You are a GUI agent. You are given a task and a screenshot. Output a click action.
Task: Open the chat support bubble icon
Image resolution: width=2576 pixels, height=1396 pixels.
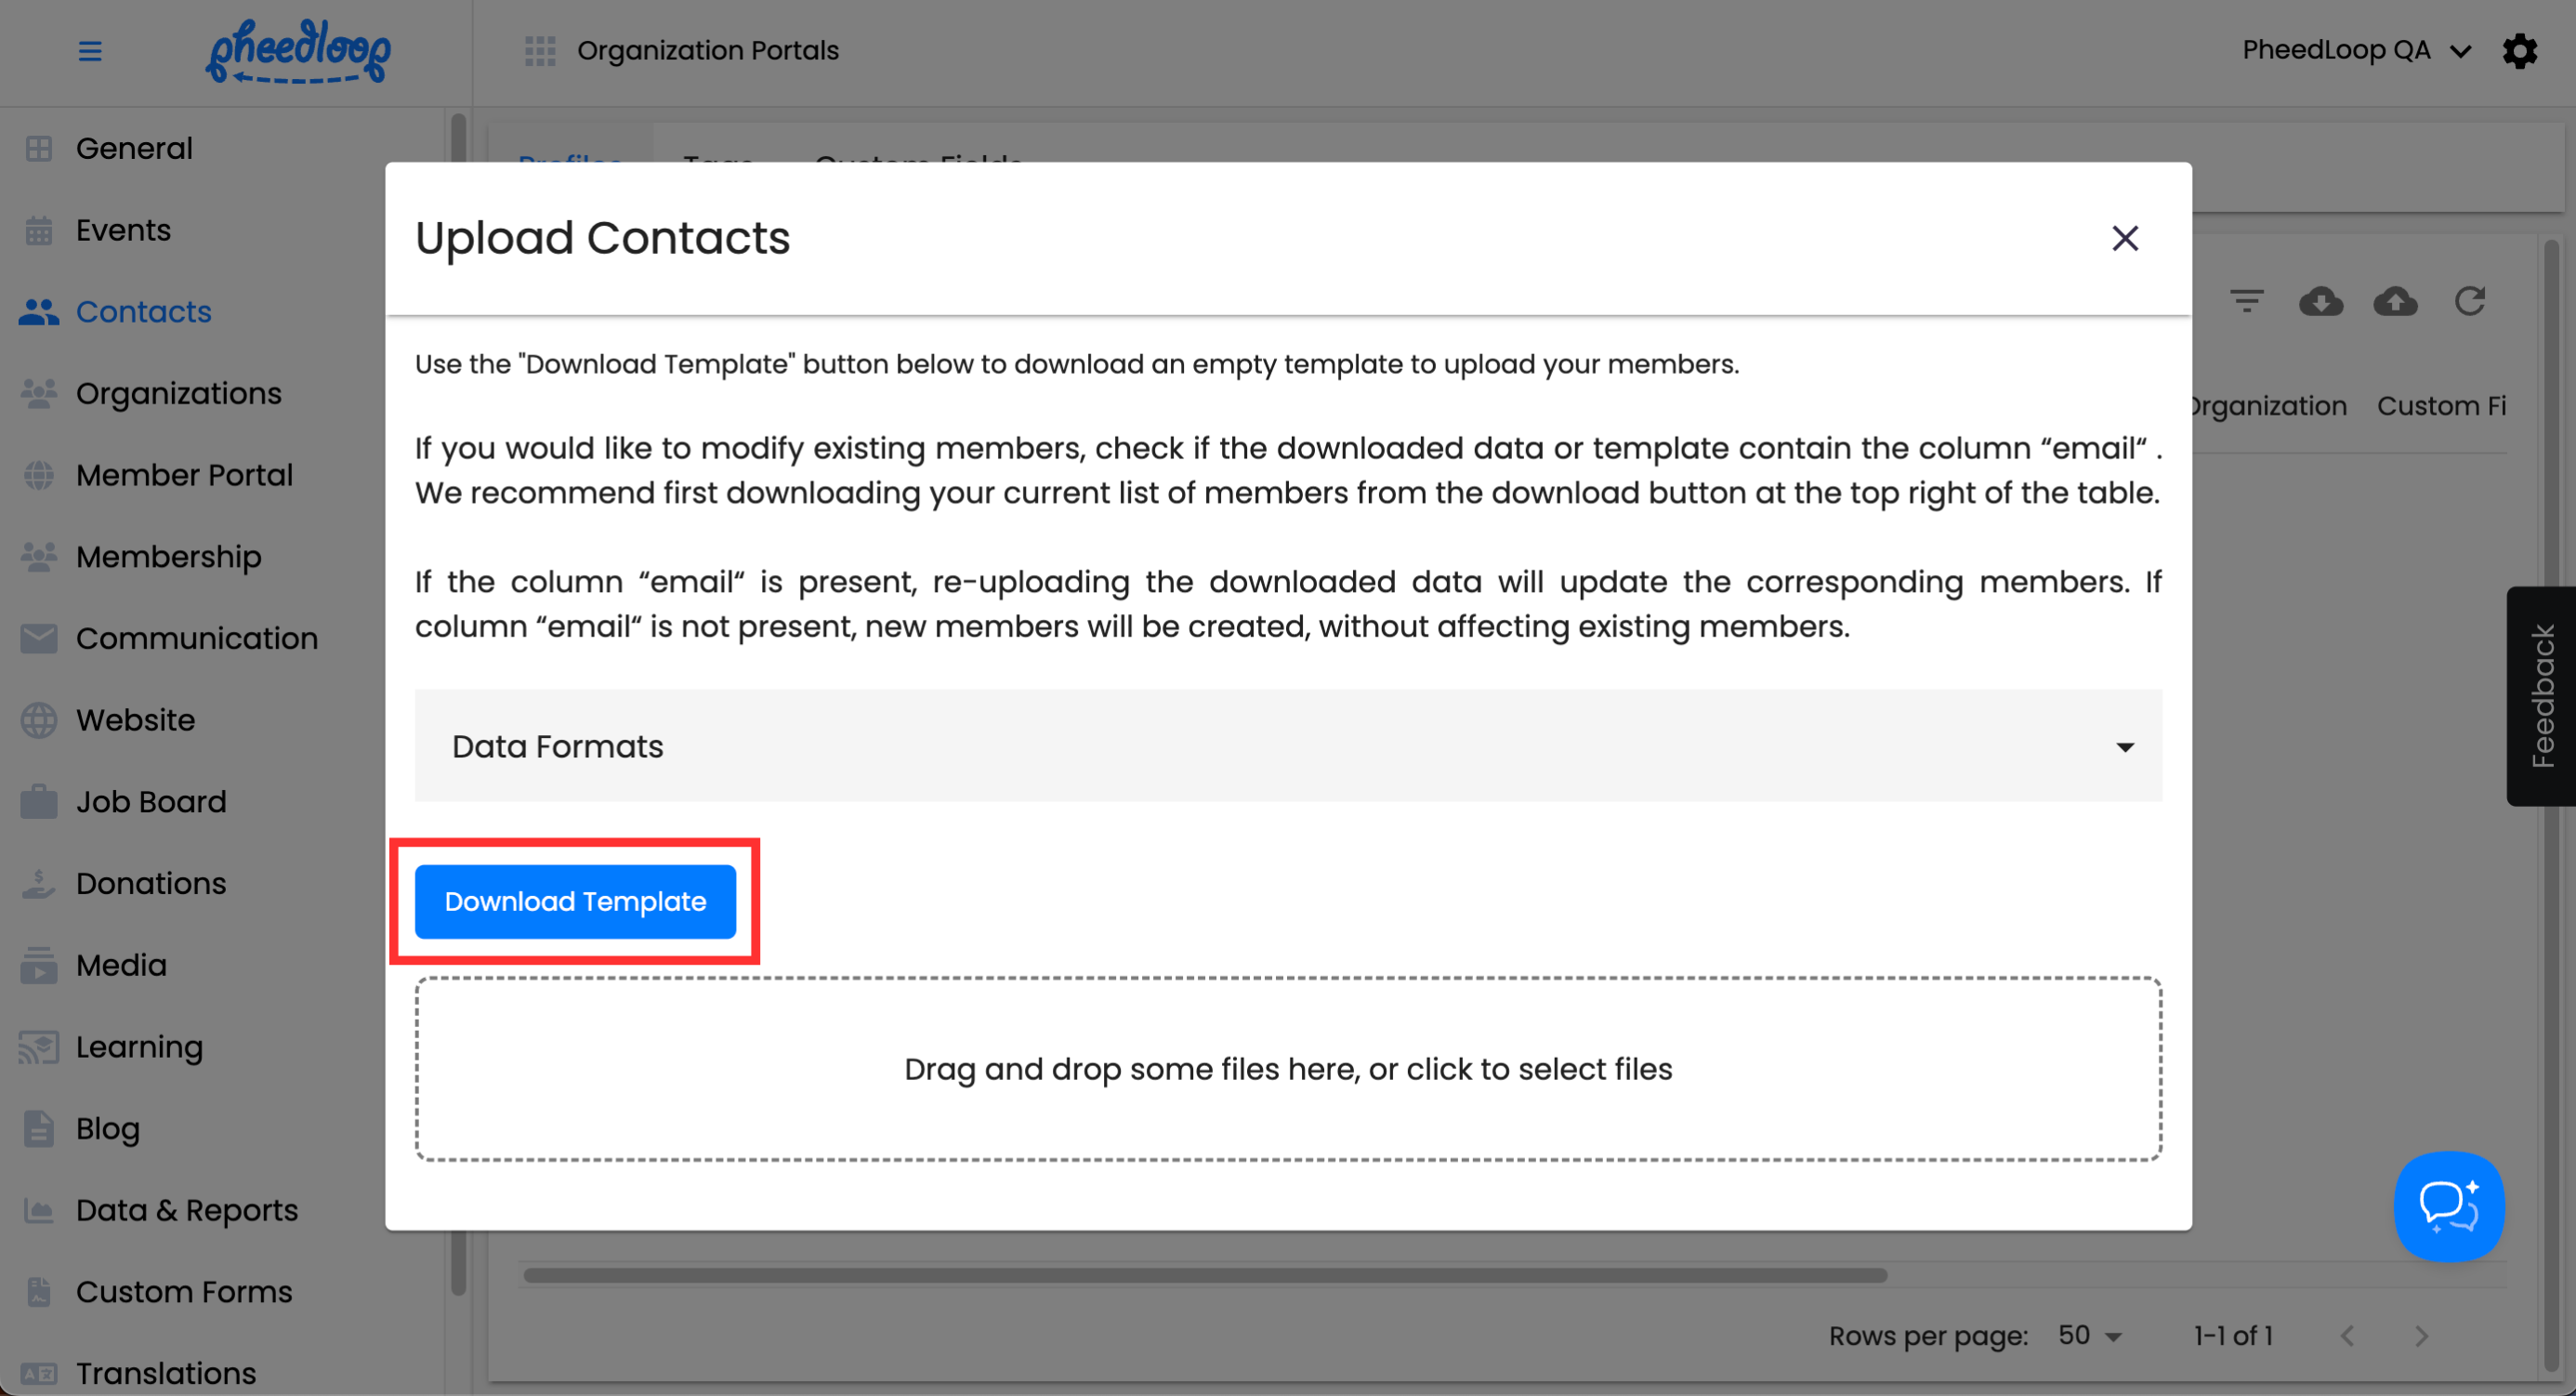click(2448, 1206)
